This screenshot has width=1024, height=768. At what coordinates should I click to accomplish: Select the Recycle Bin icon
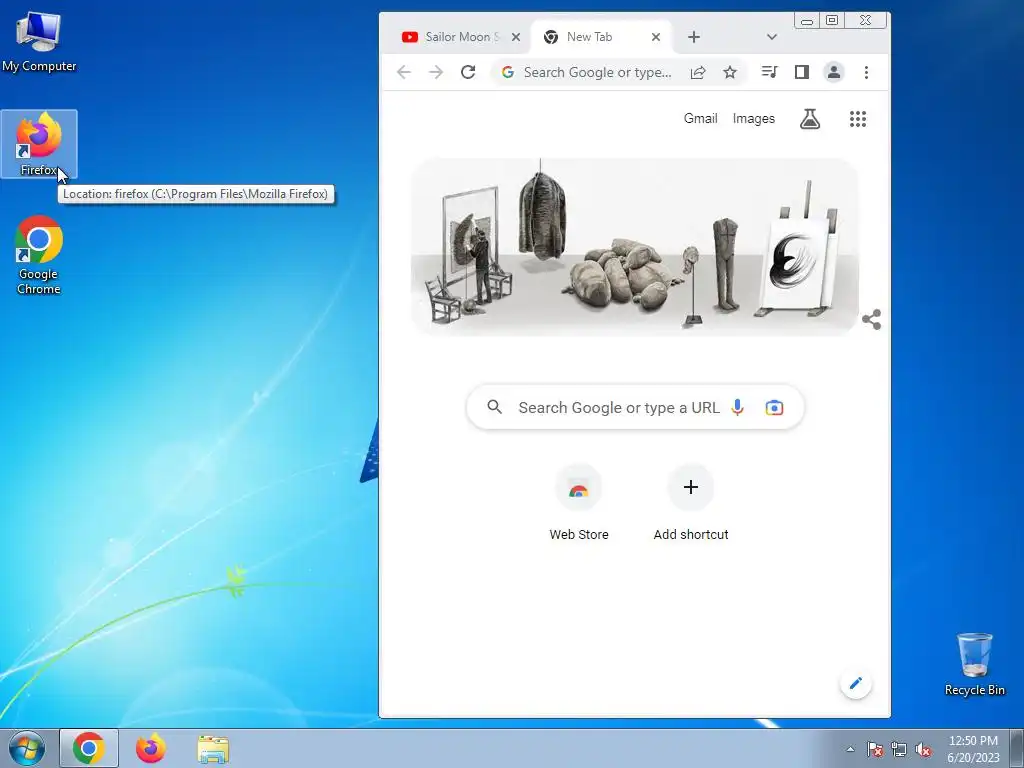[974, 664]
